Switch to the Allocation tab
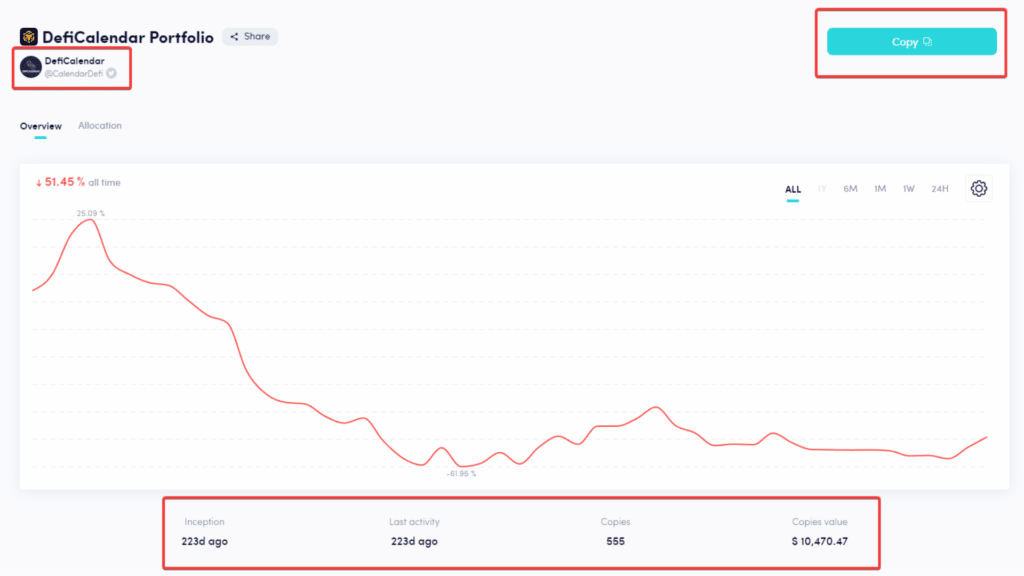This screenshot has width=1024, height=576. click(x=100, y=125)
